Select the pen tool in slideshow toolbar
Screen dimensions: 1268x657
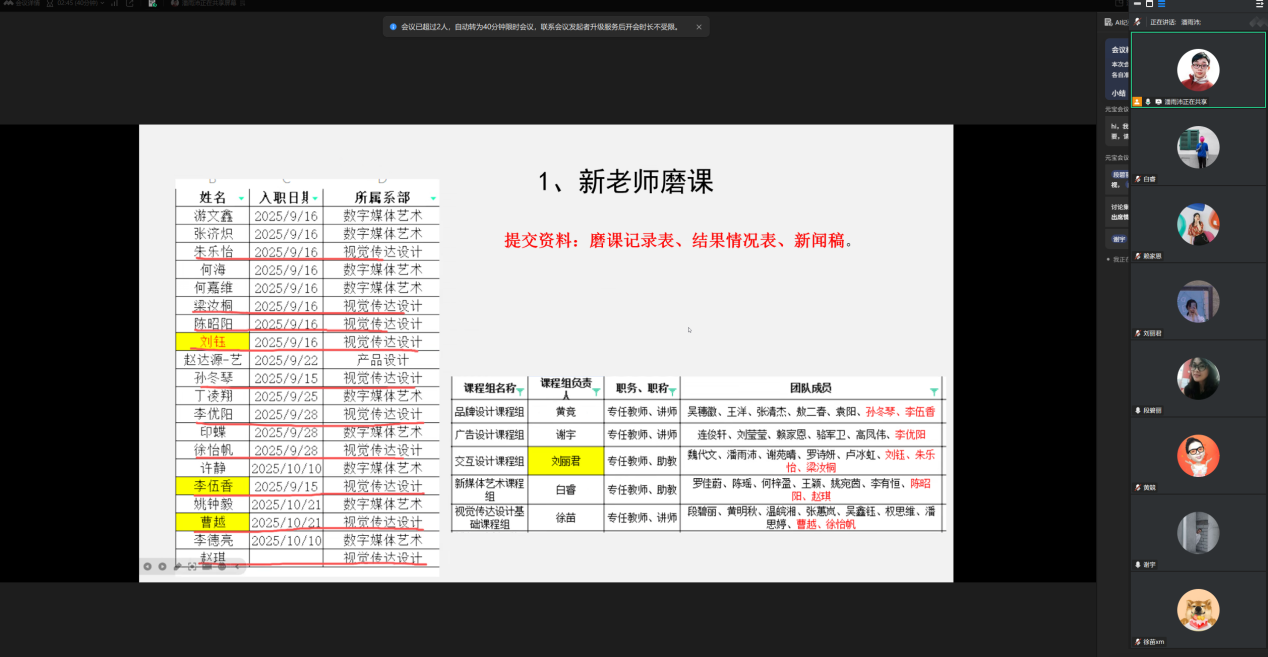click(x=177, y=566)
